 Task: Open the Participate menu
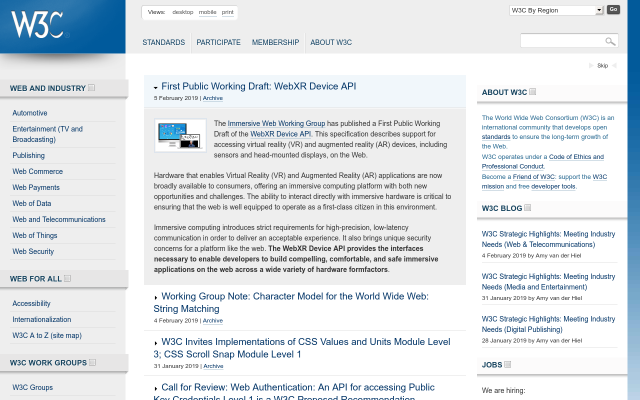pos(218,42)
